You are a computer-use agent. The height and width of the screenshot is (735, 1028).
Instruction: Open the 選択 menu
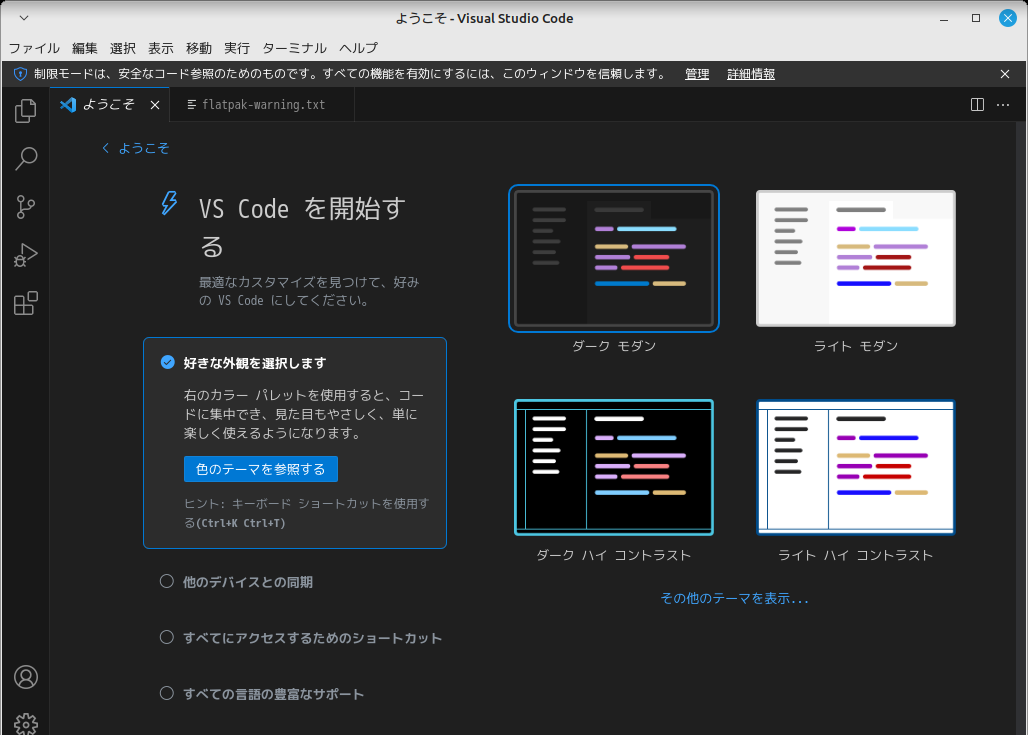123,48
